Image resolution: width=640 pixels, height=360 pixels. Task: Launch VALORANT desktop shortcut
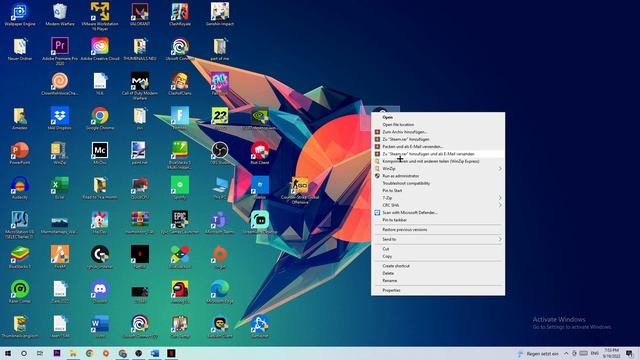click(x=140, y=15)
